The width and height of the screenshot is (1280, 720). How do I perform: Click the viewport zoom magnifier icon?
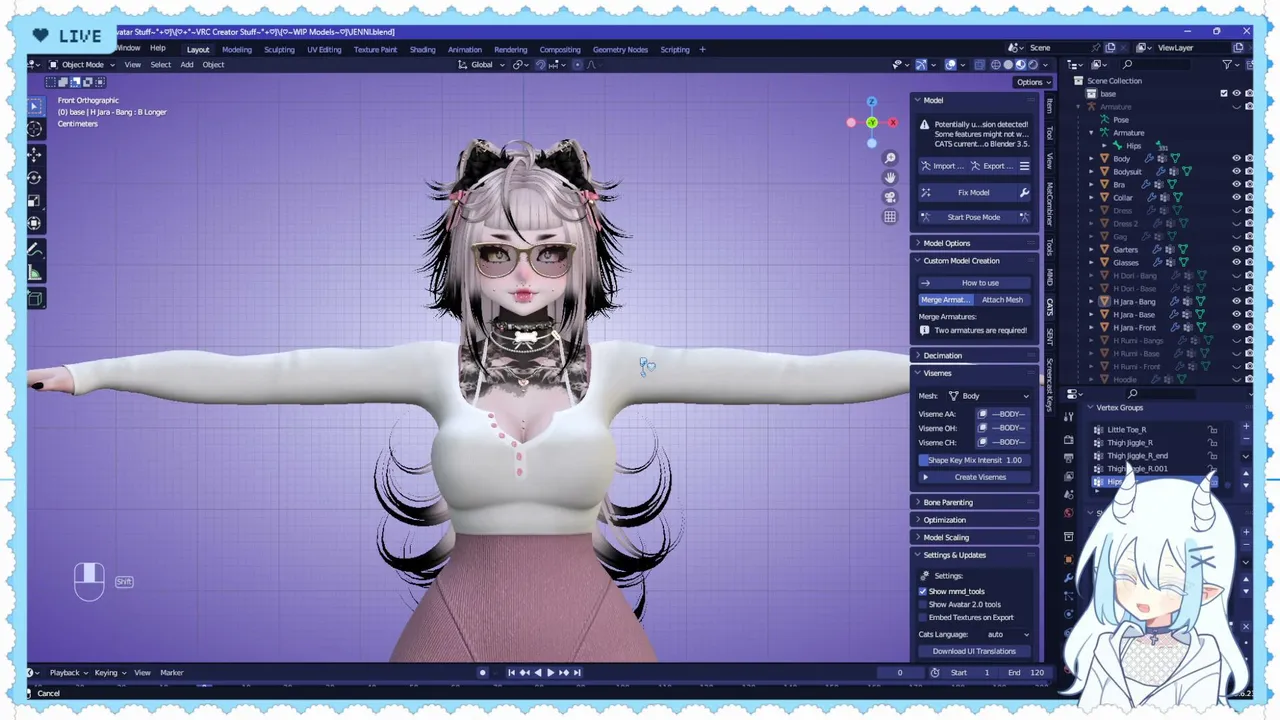click(x=890, y=159)
